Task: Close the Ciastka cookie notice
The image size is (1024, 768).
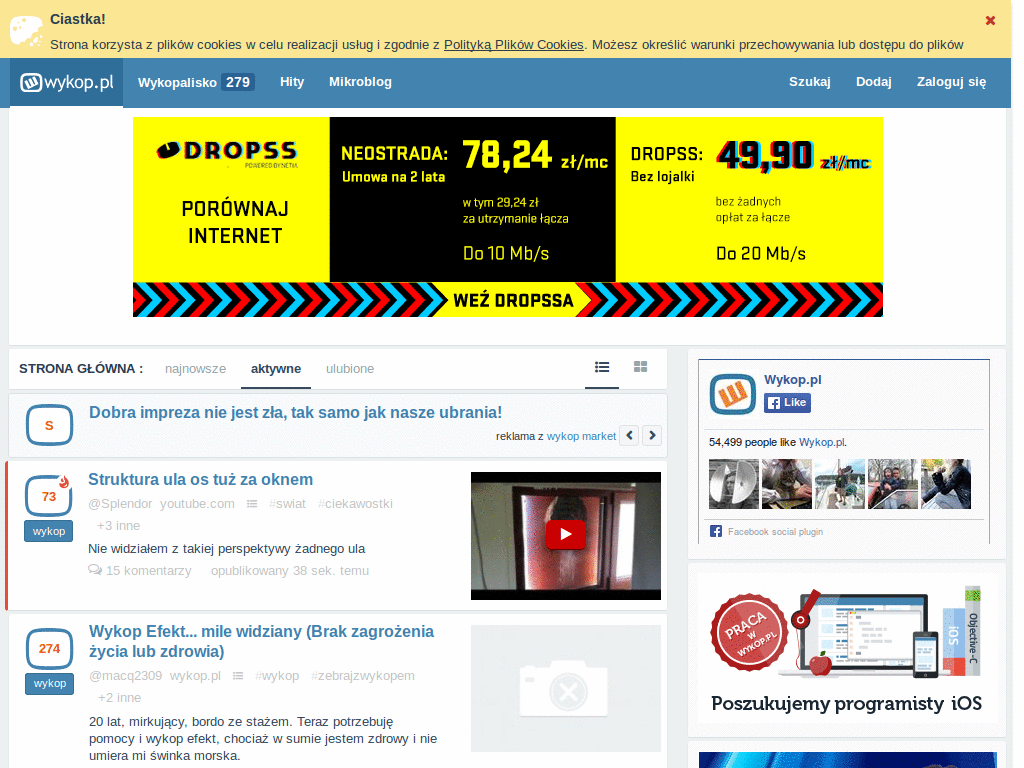Action: [990, 21]
